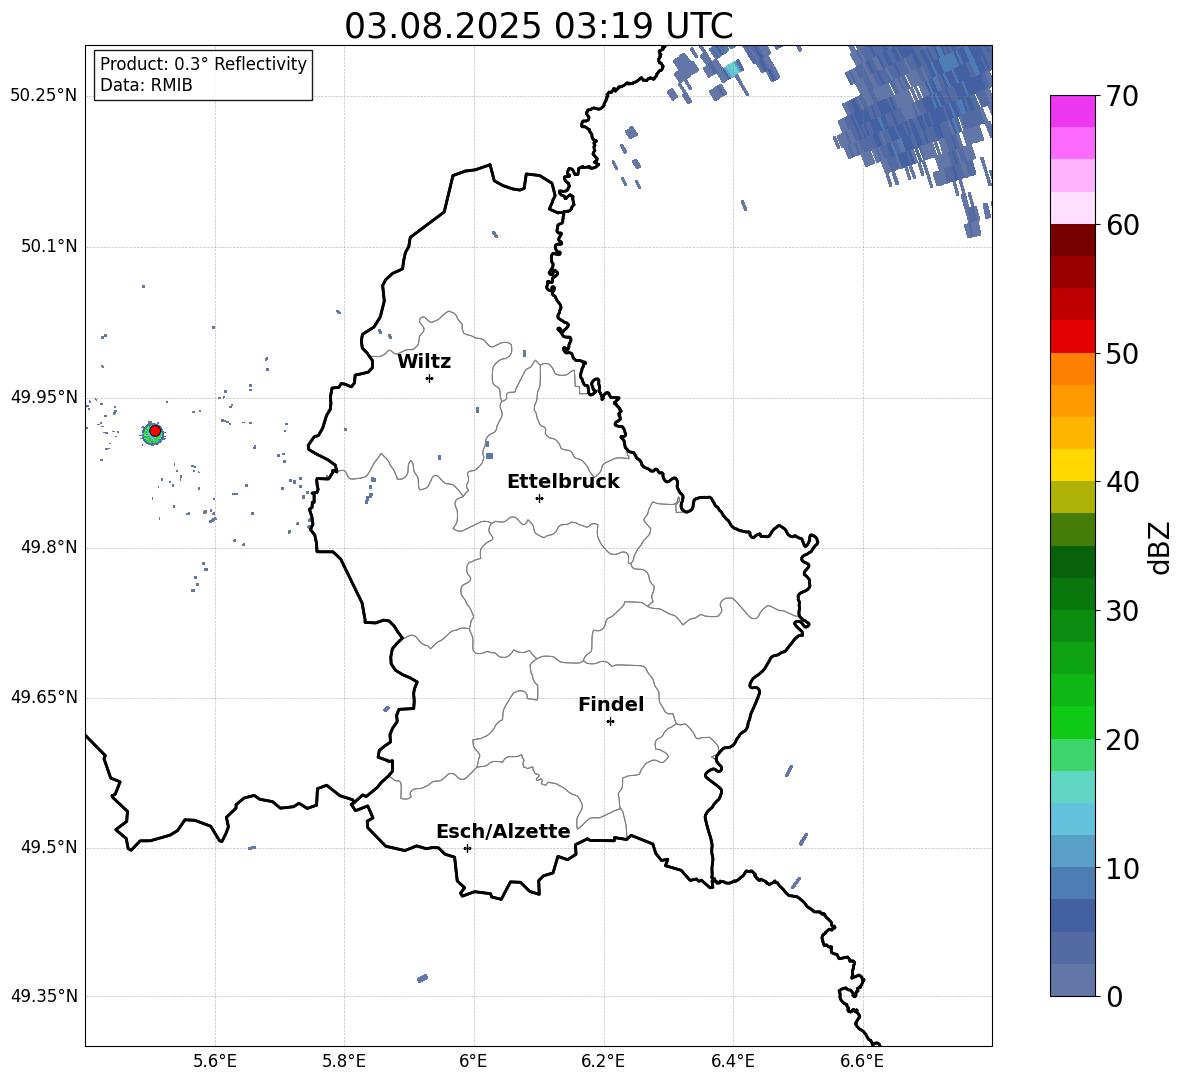The width and height of the screenshot is (1184, 1081).
Task: Click the colorbar tick value 50
Action: coord(1122,353)
